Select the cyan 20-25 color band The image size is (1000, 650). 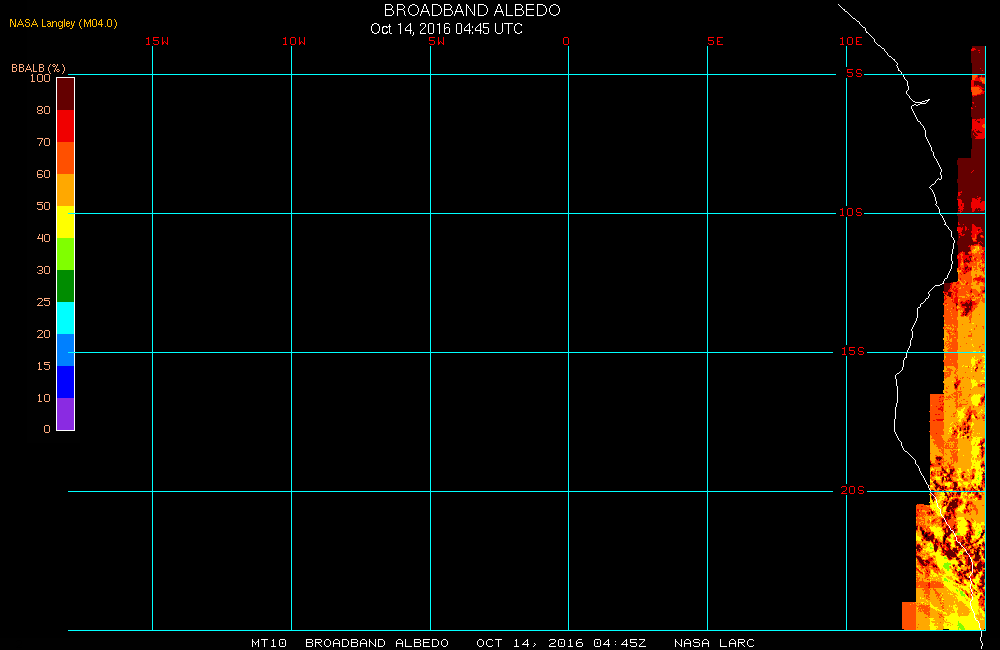click(x=66, y=318)
